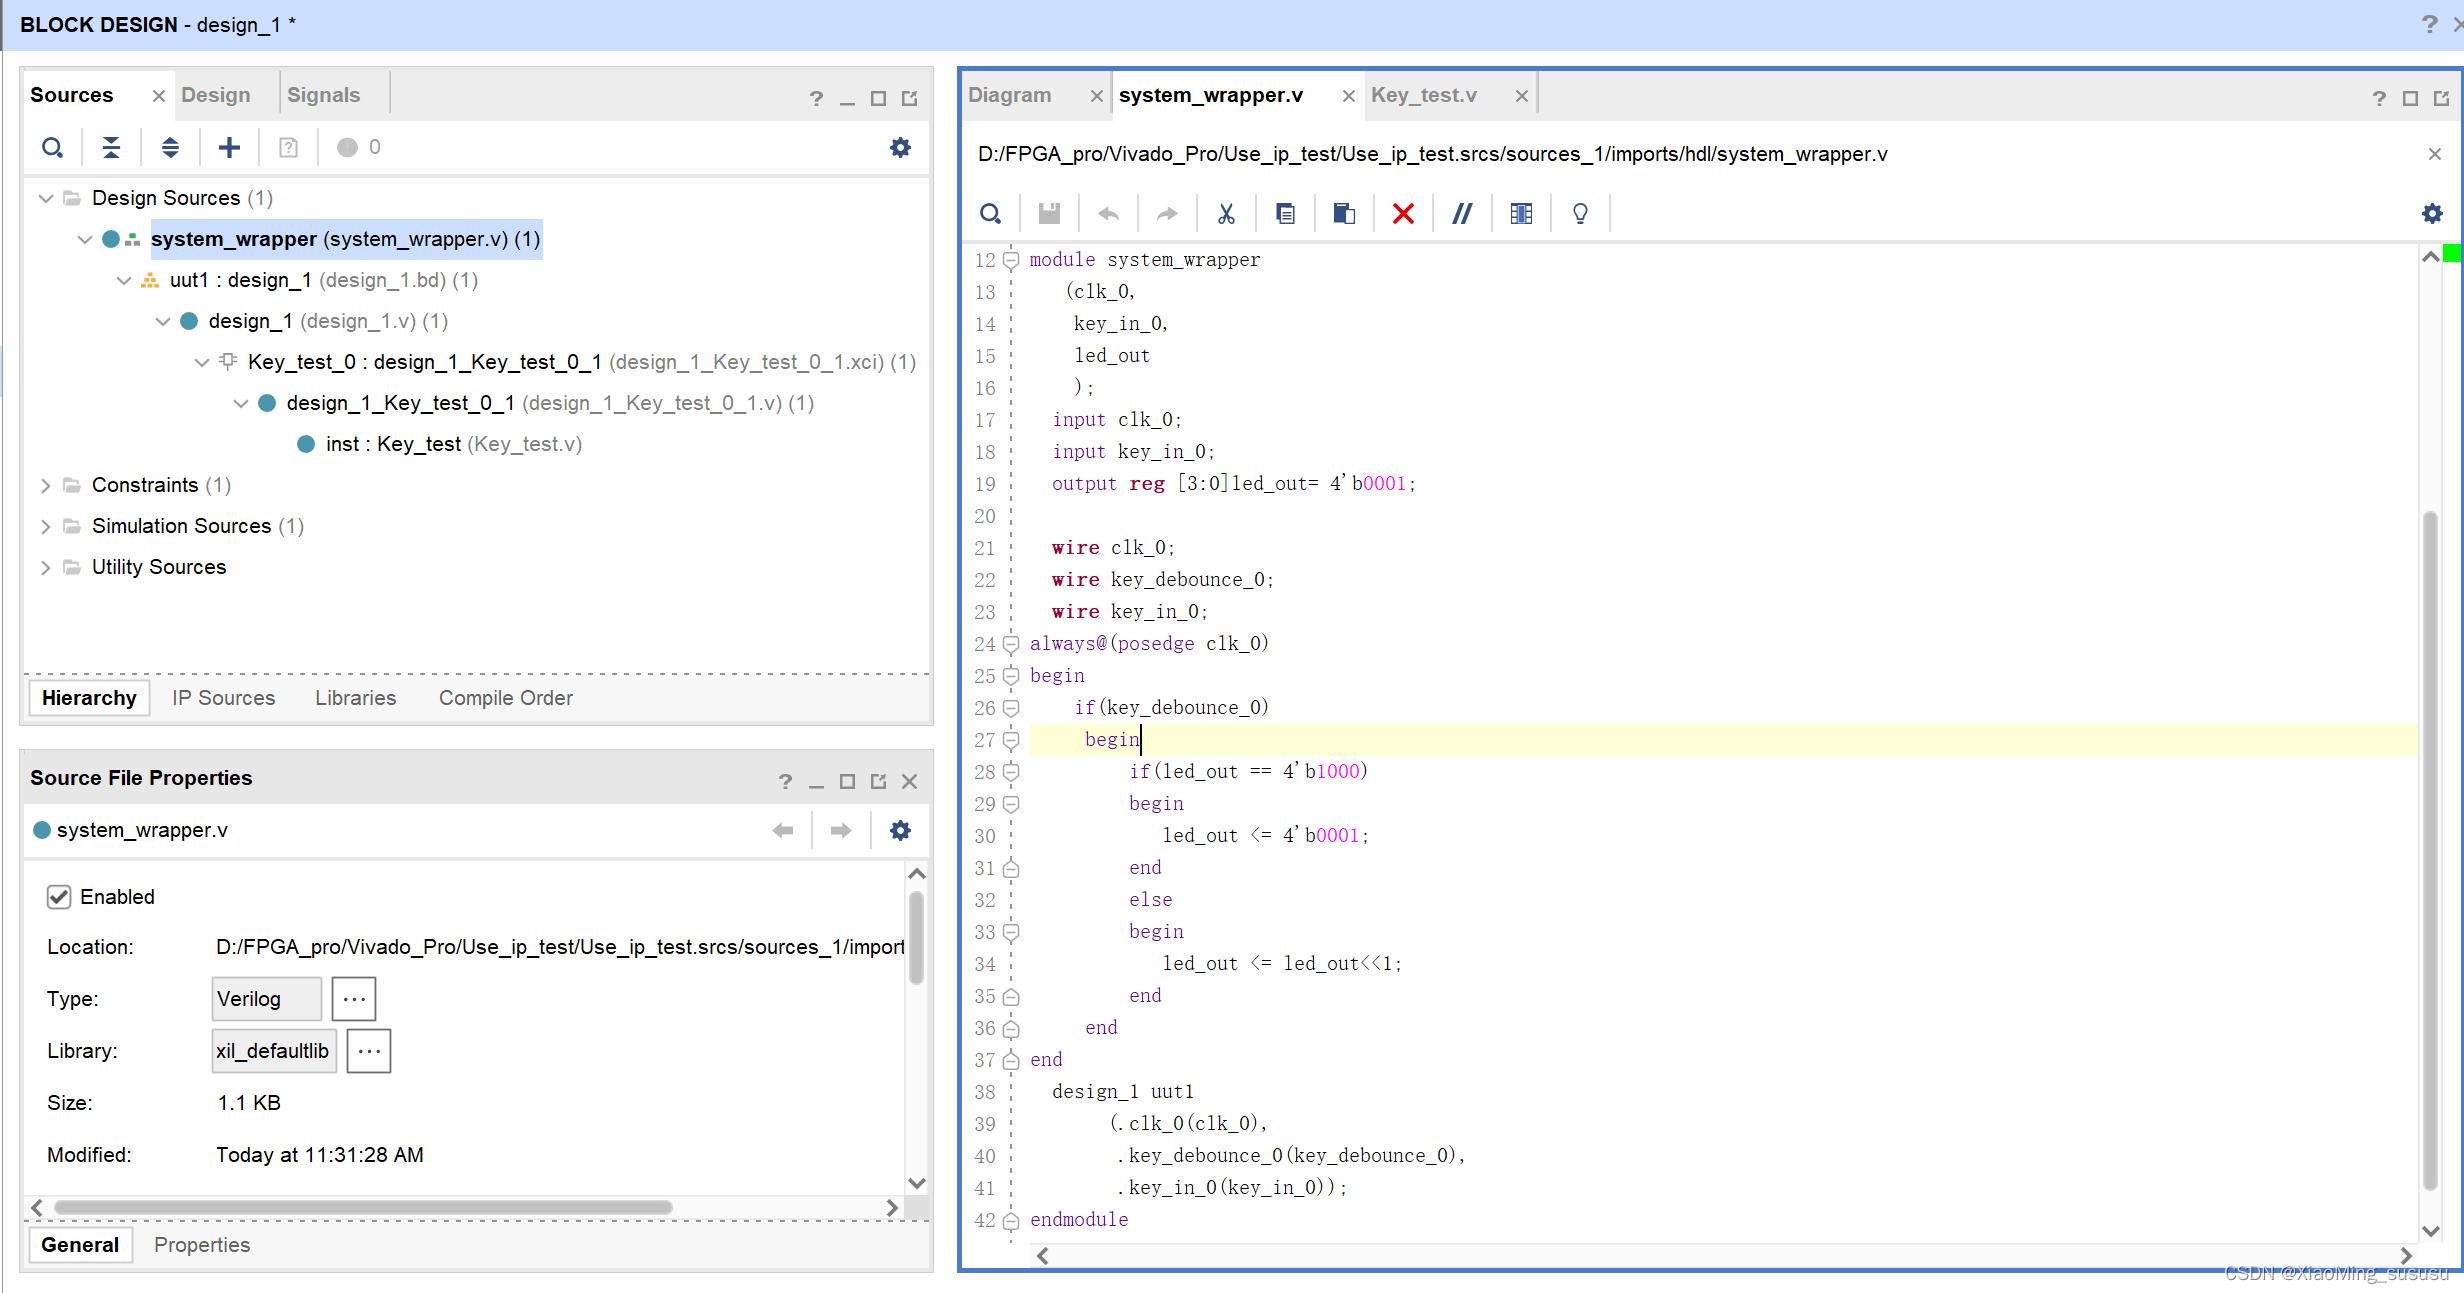Toggle the Enabled checkbox for system_wrapper
Image resolution: width=2464 pixels, height=1293 pixels.
click(x=59, y=897)
